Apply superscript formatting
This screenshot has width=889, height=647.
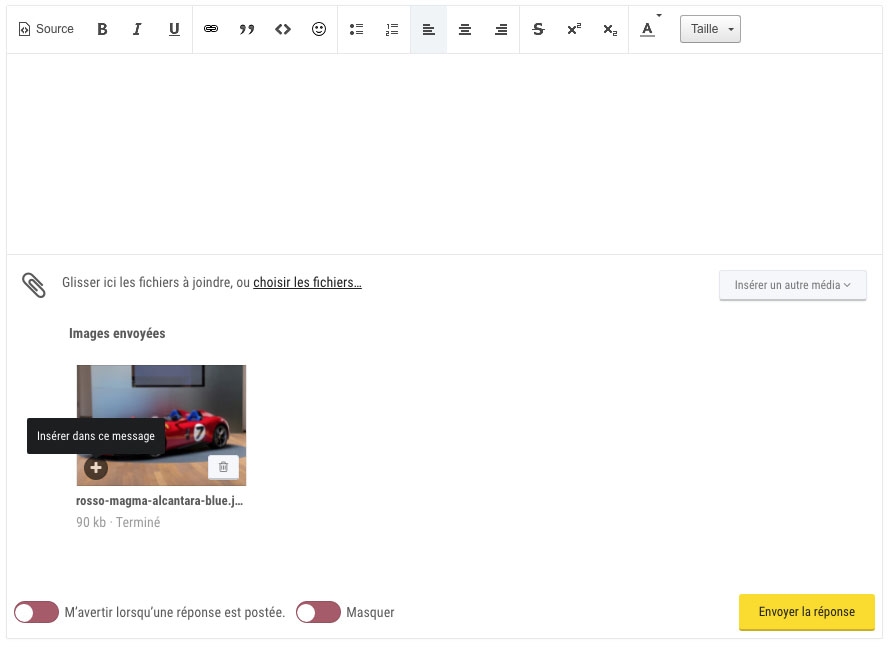pos(573,29)
